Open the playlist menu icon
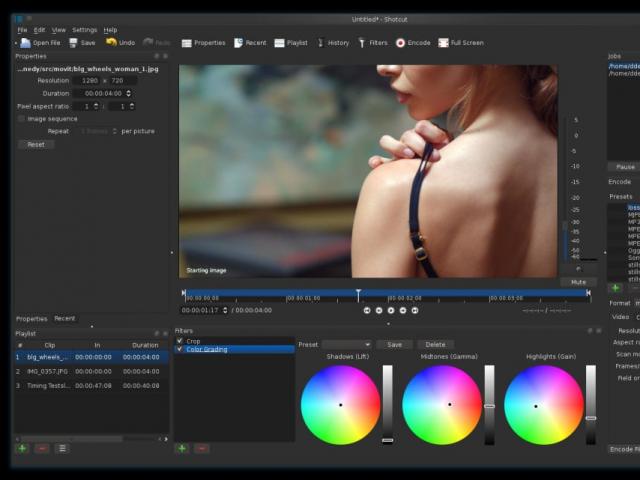Viewport: 640px width, 480px height. [62, 448]
